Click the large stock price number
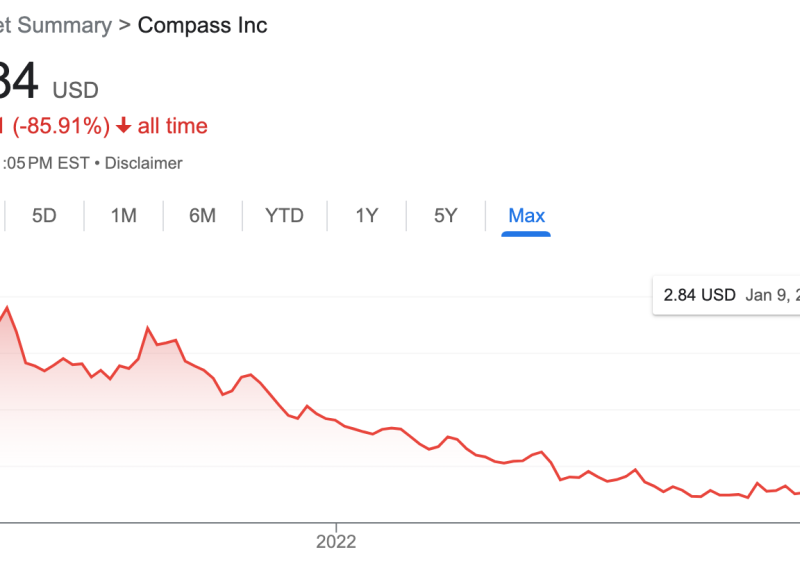800x568 pixels. (x=18, y=84)
